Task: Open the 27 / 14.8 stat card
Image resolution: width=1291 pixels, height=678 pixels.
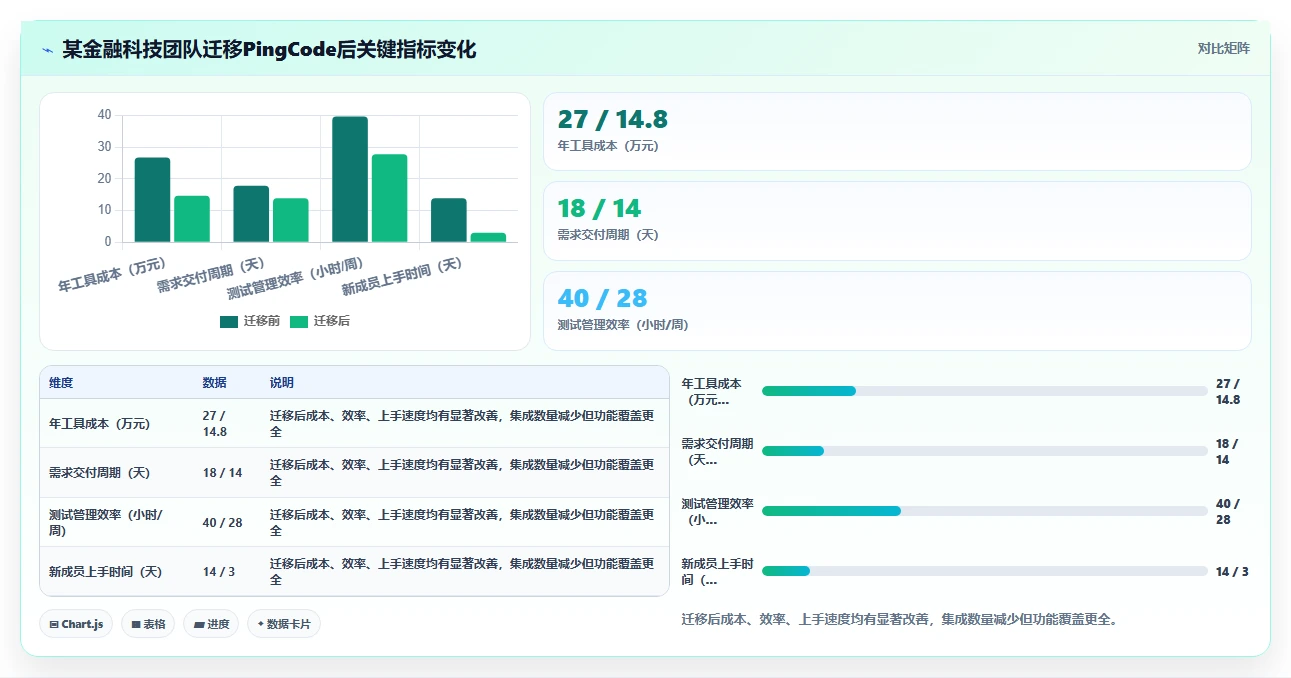Action: click(x=897, y=132)
